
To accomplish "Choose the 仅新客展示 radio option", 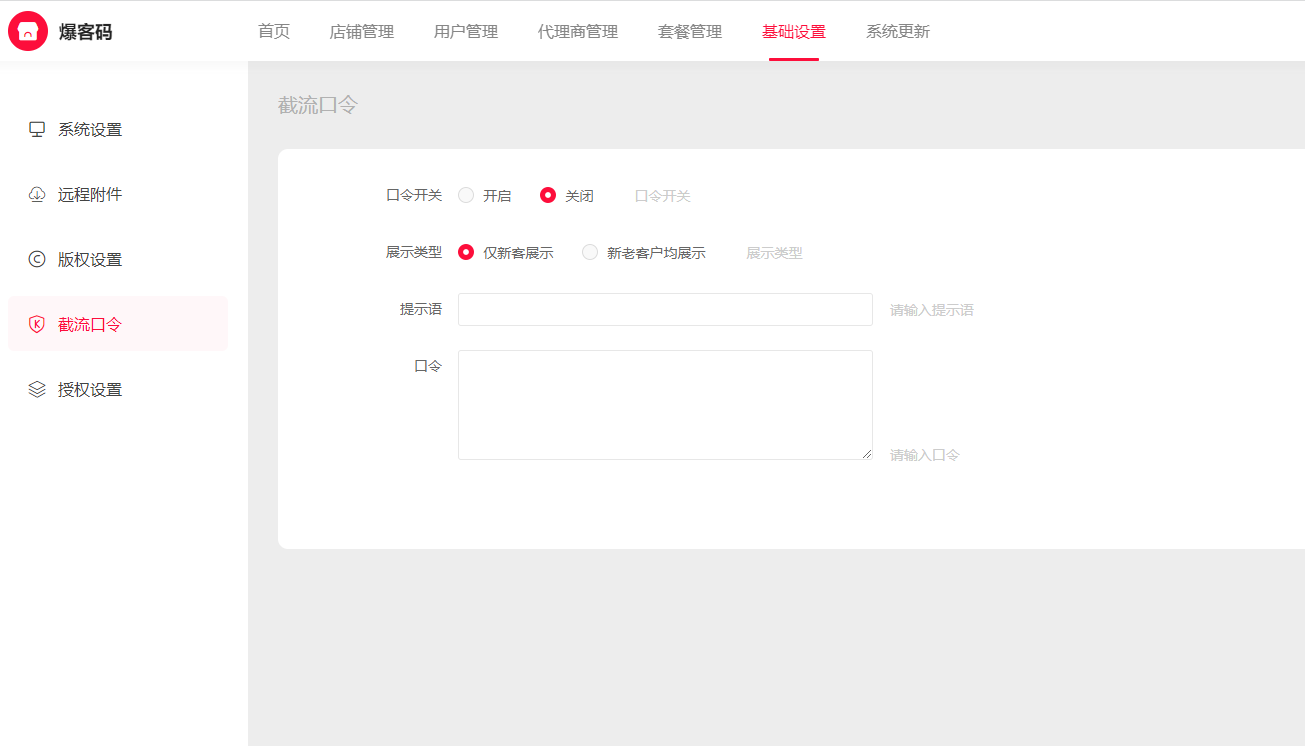I will tap(466, 252).
